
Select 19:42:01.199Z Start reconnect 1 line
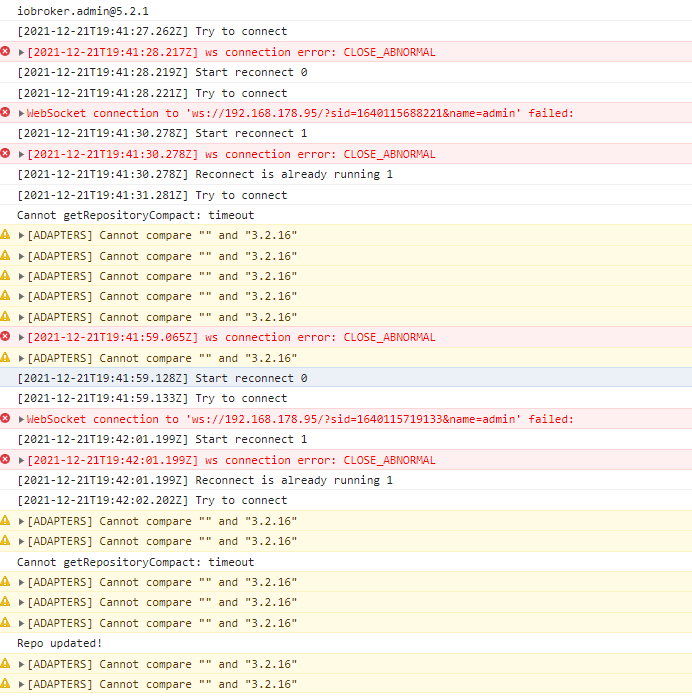(x=162, y=439)
